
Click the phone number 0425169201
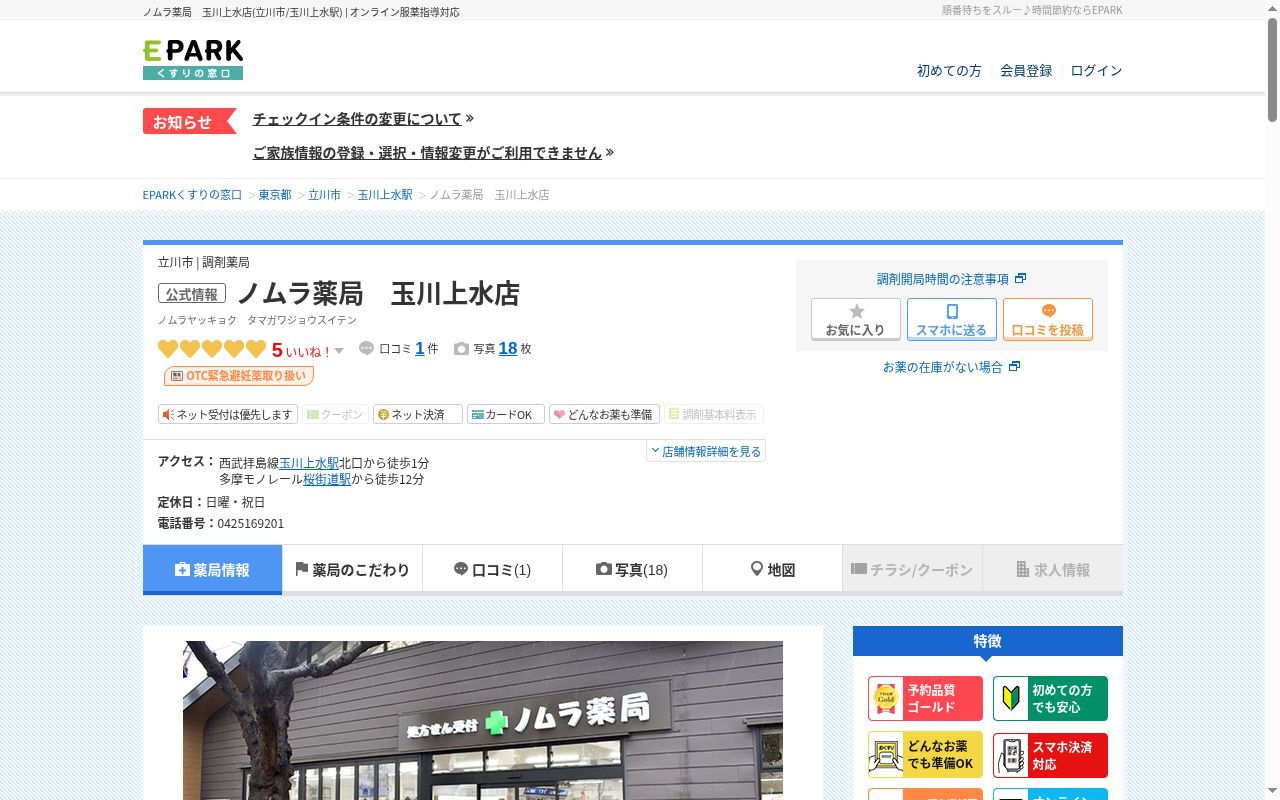(251, 523)
